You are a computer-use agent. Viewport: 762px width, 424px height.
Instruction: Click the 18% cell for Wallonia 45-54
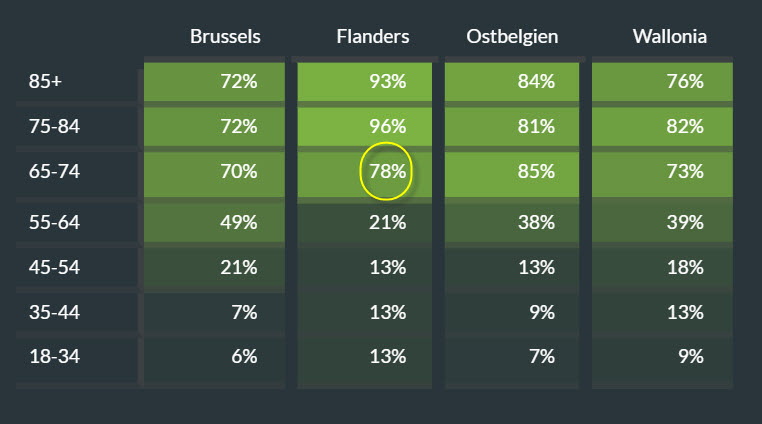click(685, 267)
